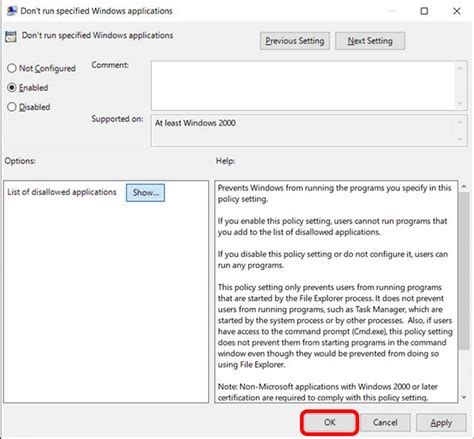Screen dimensions: 474x439
Task: Click the 'Help:' label
Action: tap(225, 161)
